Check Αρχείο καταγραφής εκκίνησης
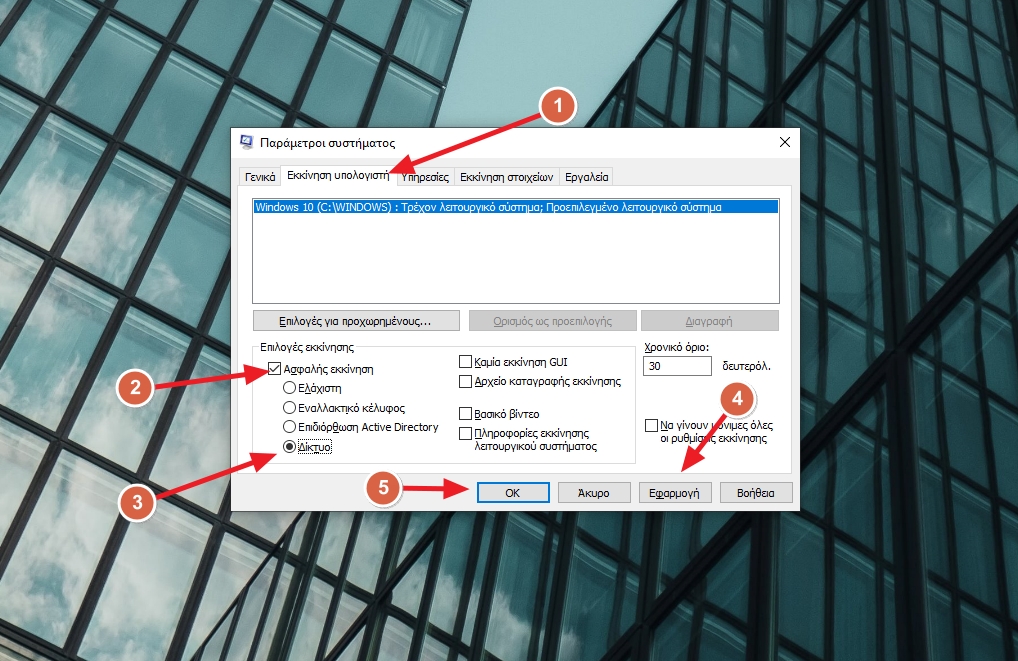 click(x=464, y=381)
